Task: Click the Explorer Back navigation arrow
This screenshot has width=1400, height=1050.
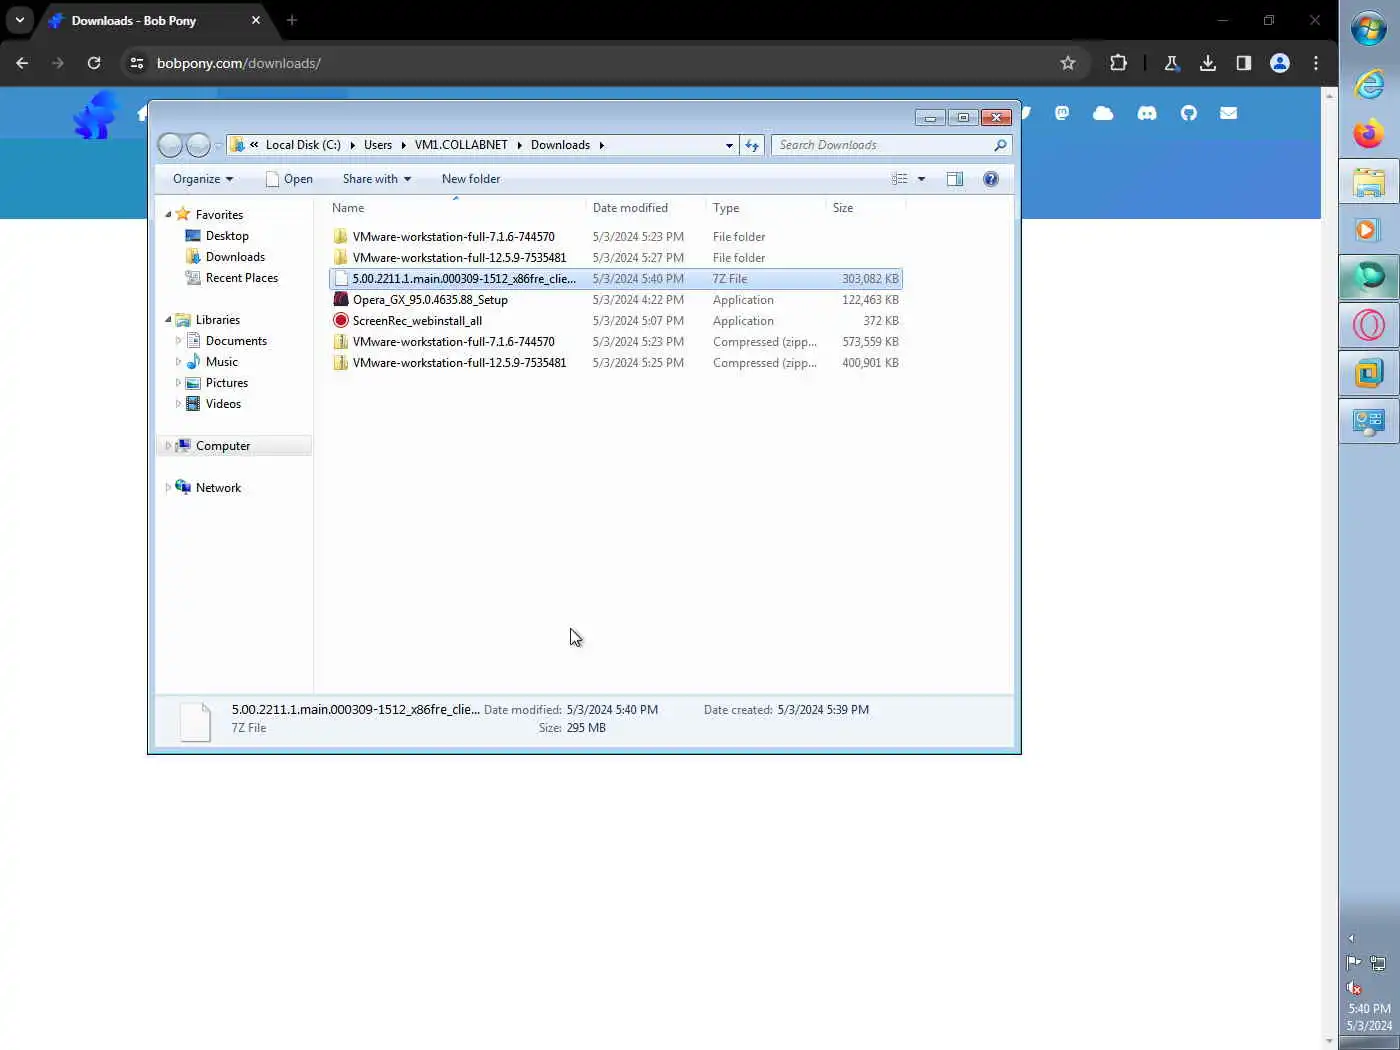Action: click(x=170, y=145)
